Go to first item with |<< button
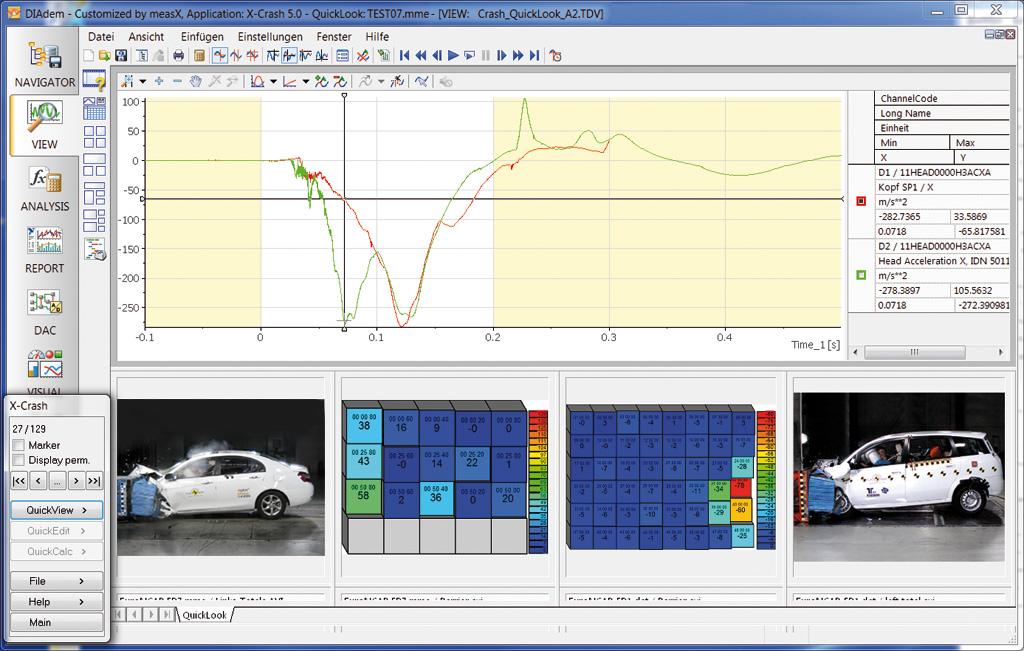The height and width of the screenshot is (651, 1024). tap(19, 481)
